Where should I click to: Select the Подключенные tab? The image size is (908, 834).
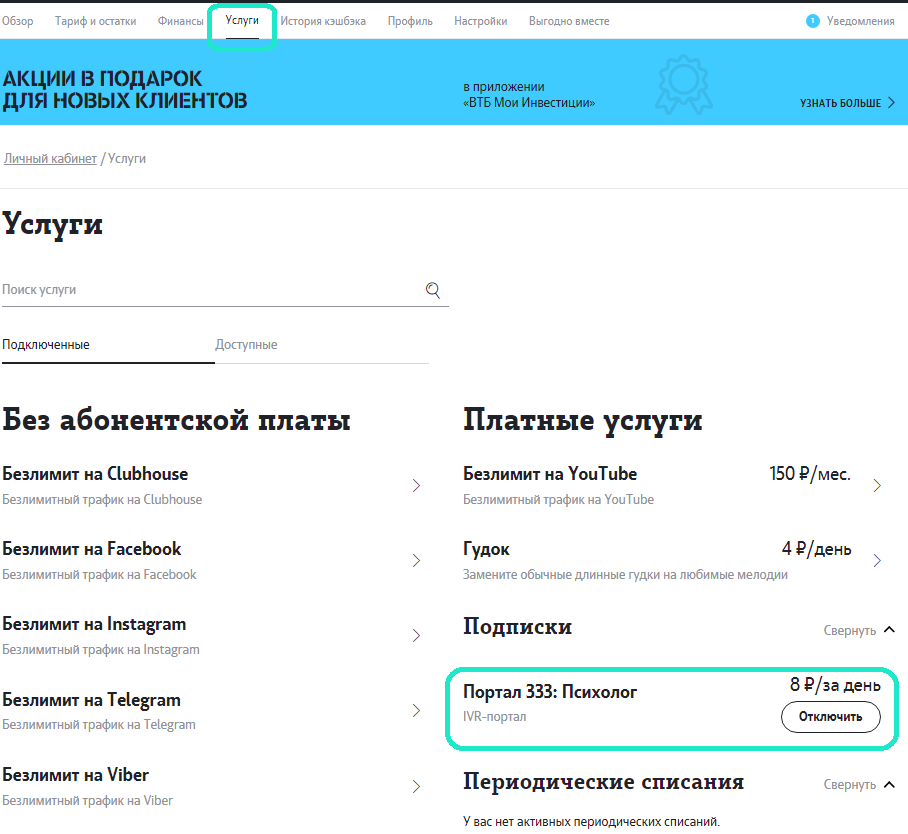46,345
